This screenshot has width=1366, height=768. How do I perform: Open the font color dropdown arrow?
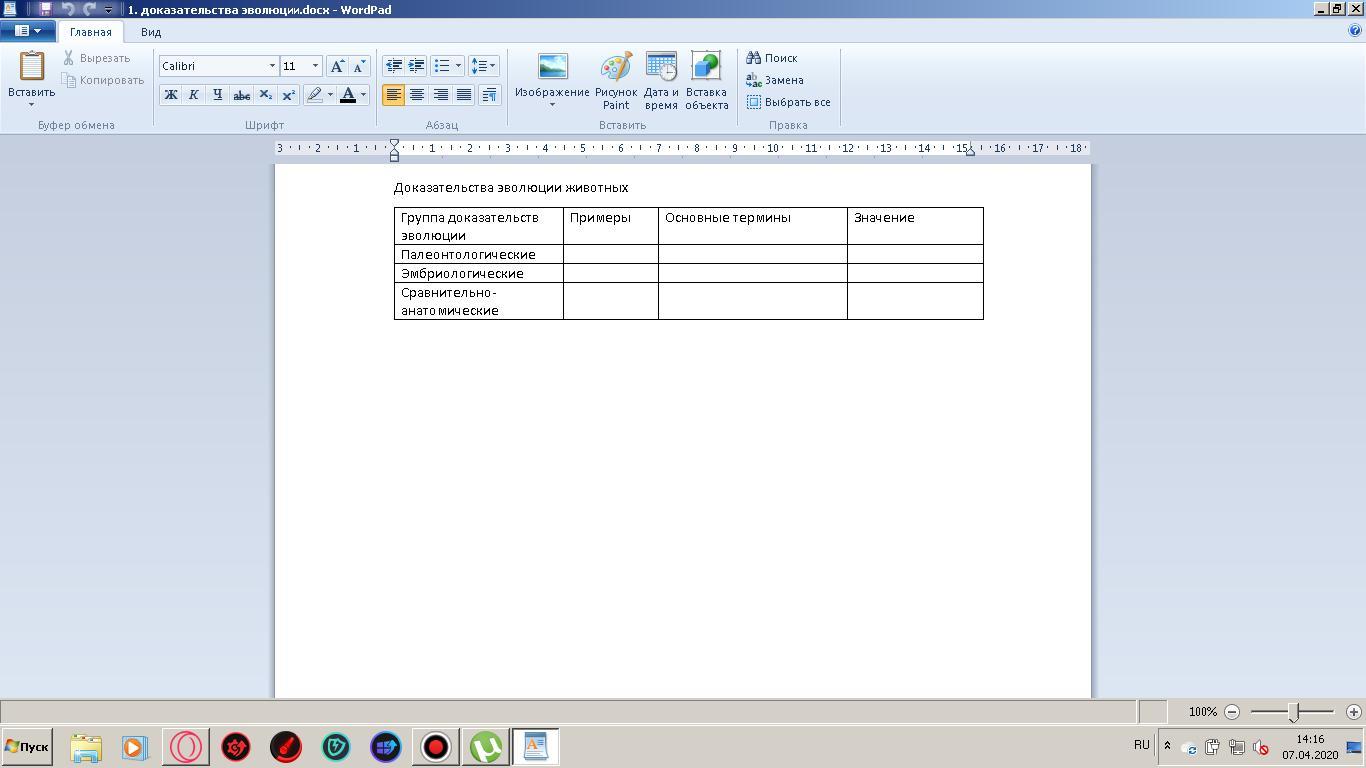pyautogui.click(x=363, y=95)
